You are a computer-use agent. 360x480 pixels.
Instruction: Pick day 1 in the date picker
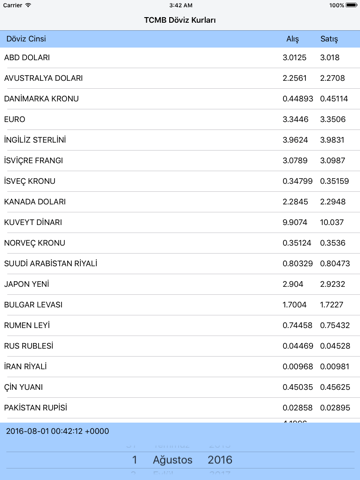[x=134, y=460]
